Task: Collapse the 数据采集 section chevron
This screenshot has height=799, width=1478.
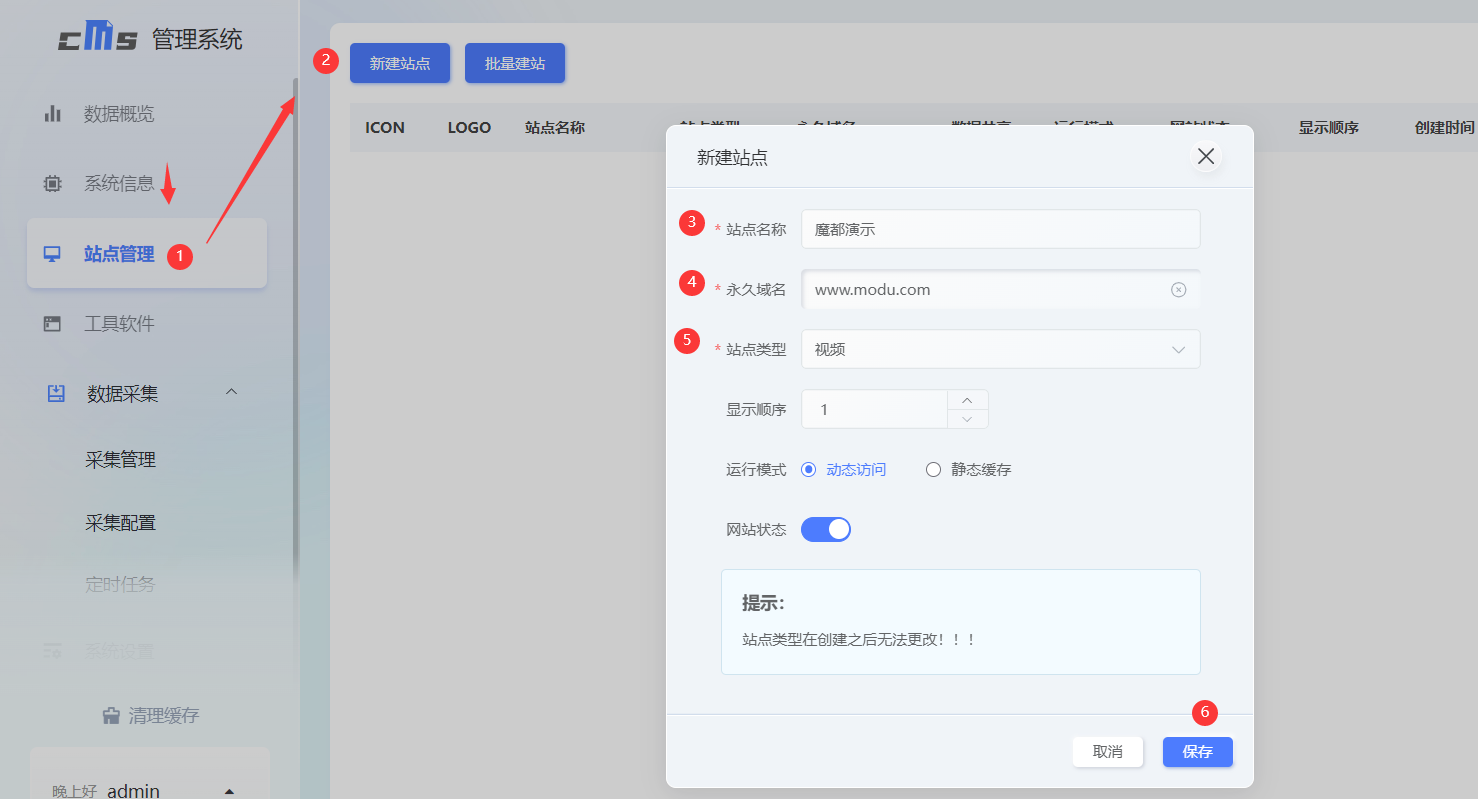Action: pos(231,393)
